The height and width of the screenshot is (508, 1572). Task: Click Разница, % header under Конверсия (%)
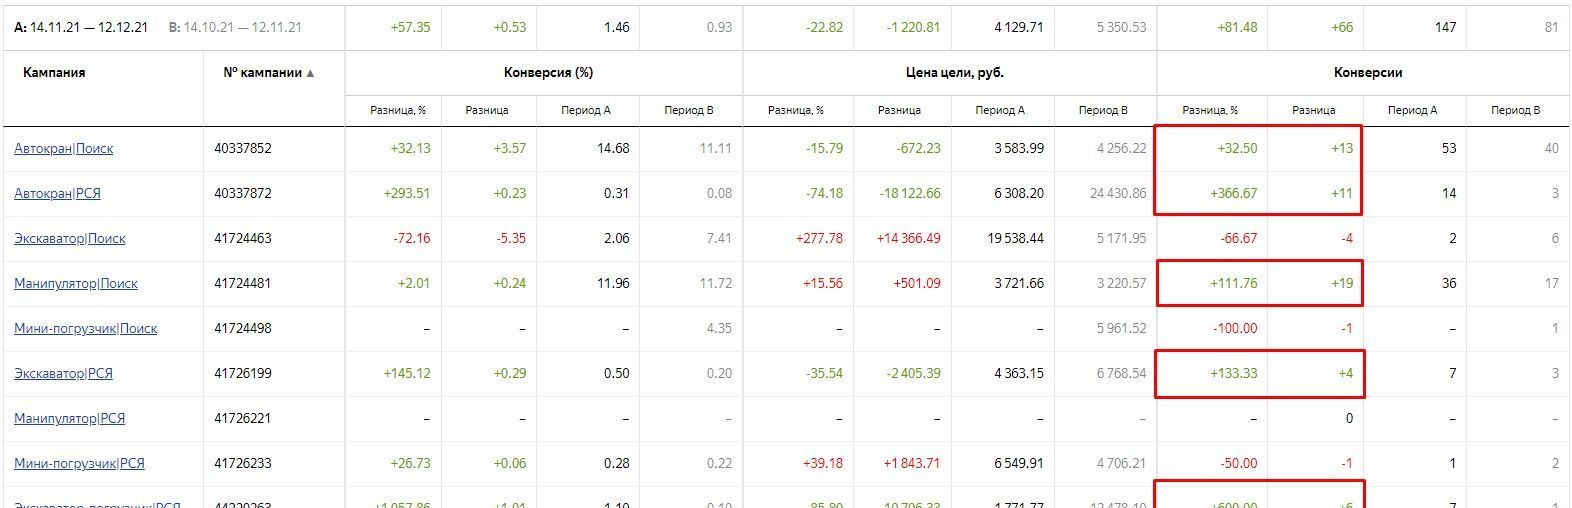[x=398, y=110]
